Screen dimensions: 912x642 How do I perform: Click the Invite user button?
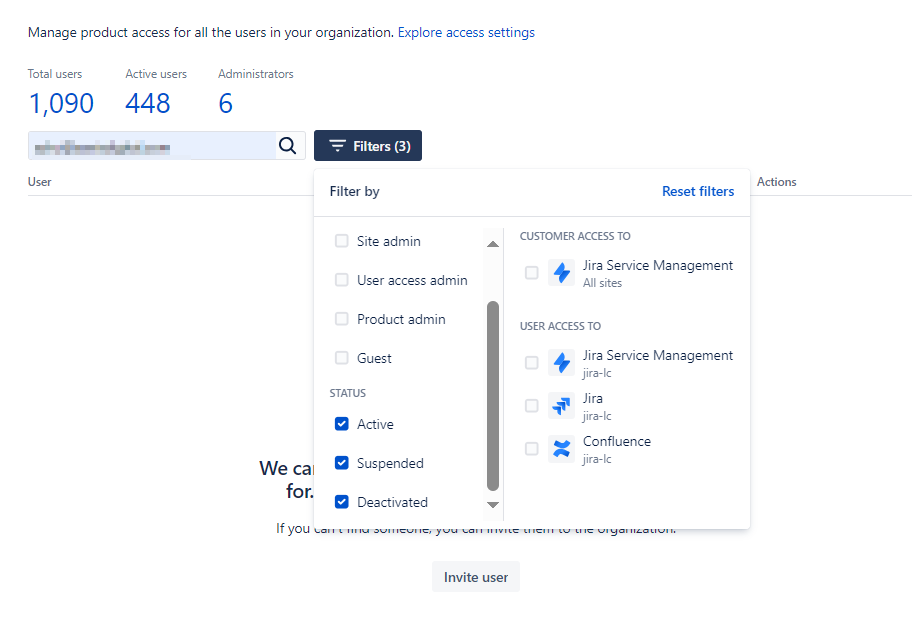tap(475, 576)
